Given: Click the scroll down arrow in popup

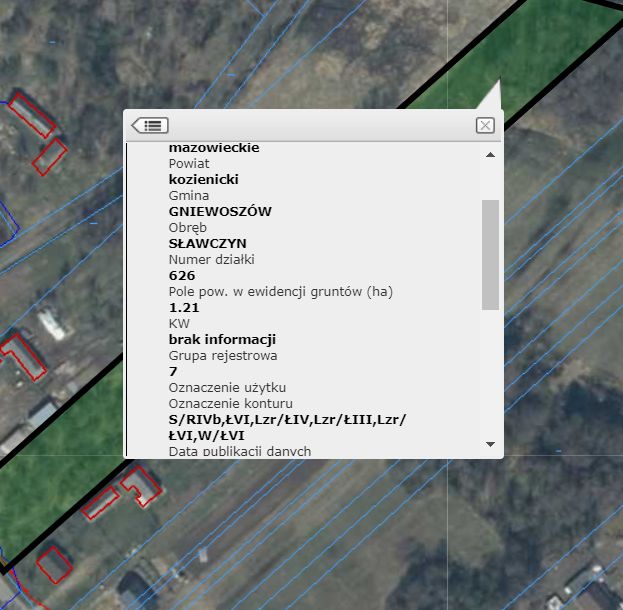Looking at the screenshot, I should point(490,444).
